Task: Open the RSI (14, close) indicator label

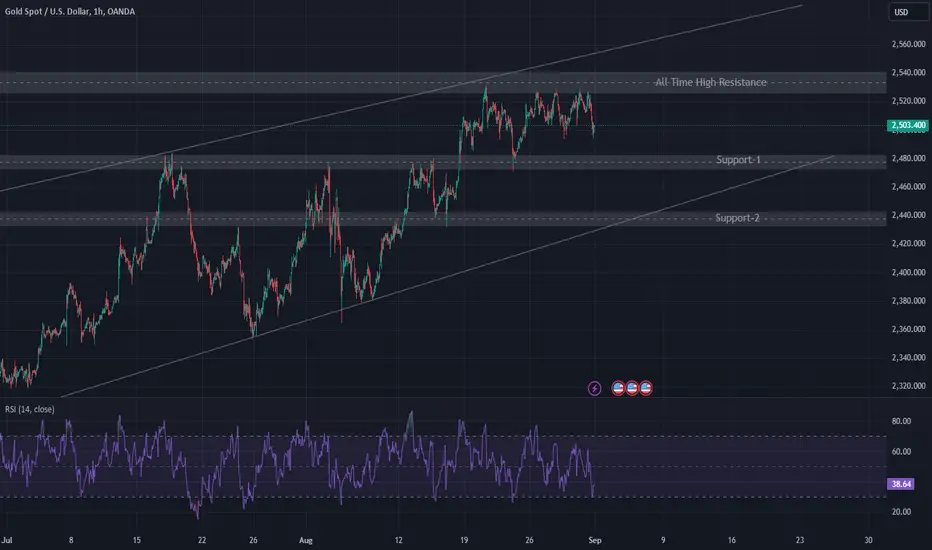Action: [30, 409]
